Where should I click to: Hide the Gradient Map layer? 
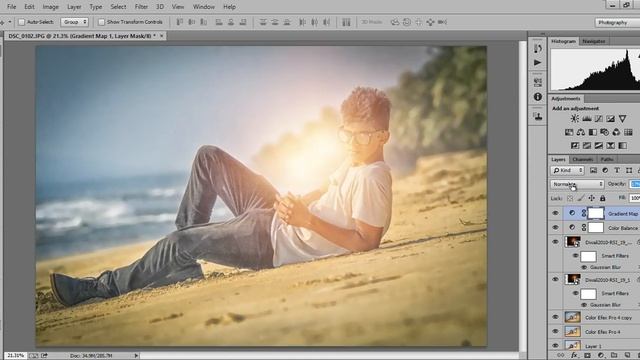tap(555, 213)
